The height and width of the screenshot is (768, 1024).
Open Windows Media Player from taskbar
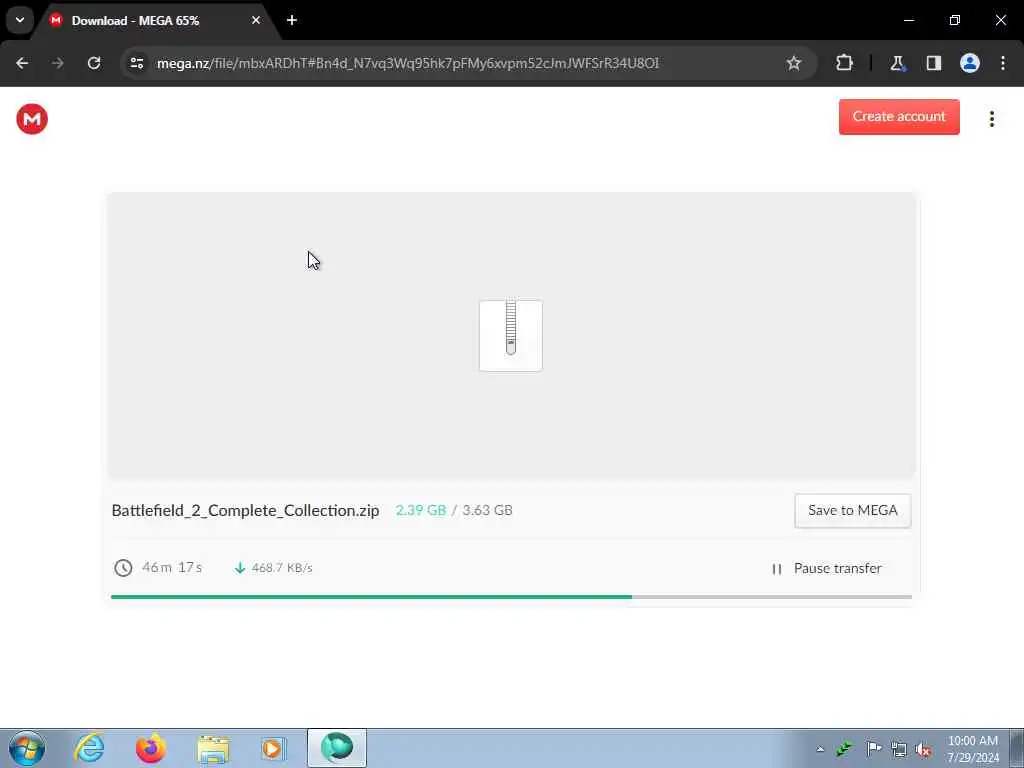tap(274, 748)
